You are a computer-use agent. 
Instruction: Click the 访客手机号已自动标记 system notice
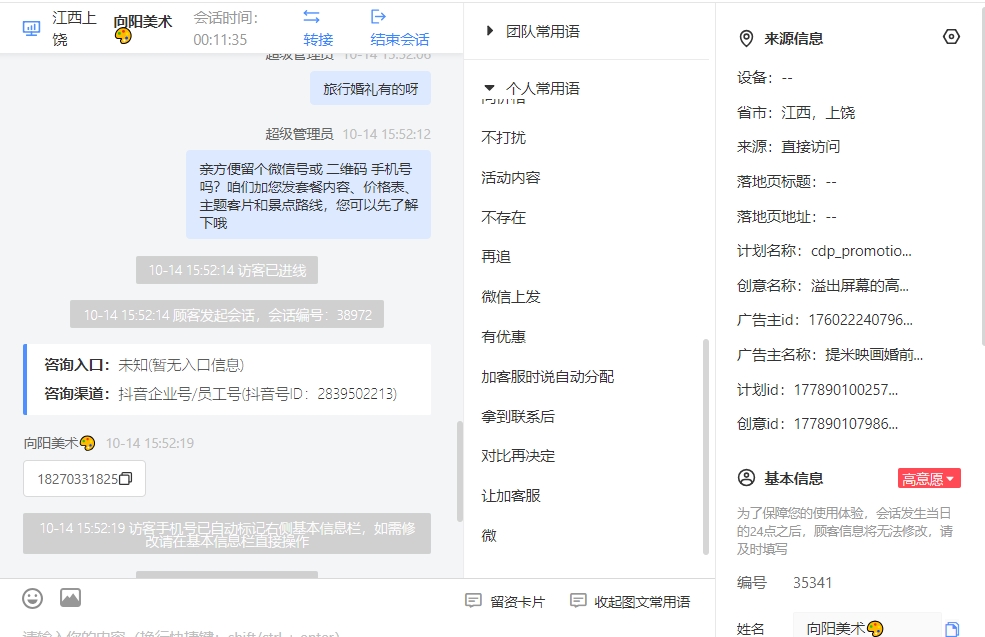tap(227, 534)
